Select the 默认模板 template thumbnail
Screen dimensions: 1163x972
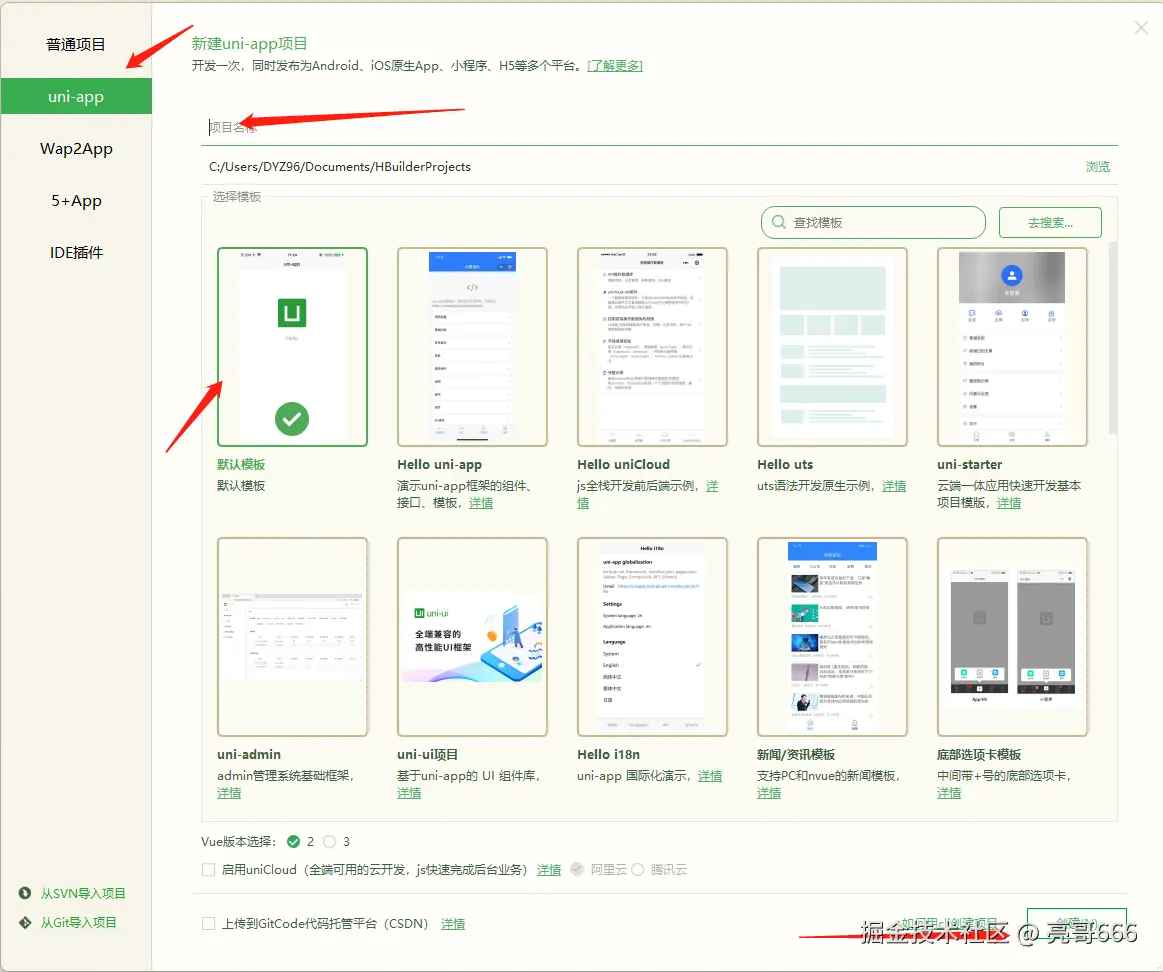pos(292,347)
